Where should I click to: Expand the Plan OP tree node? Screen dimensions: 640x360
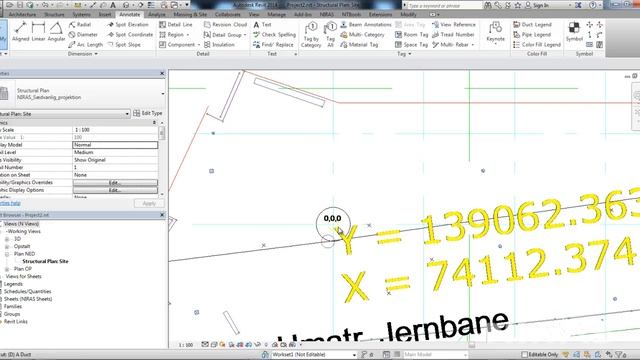[x=7, y=269]
